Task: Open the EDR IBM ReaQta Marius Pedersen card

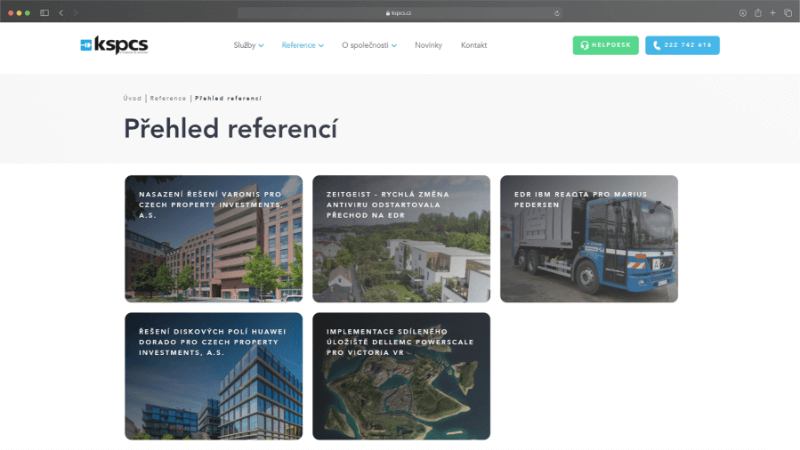Action: point(588,239)
